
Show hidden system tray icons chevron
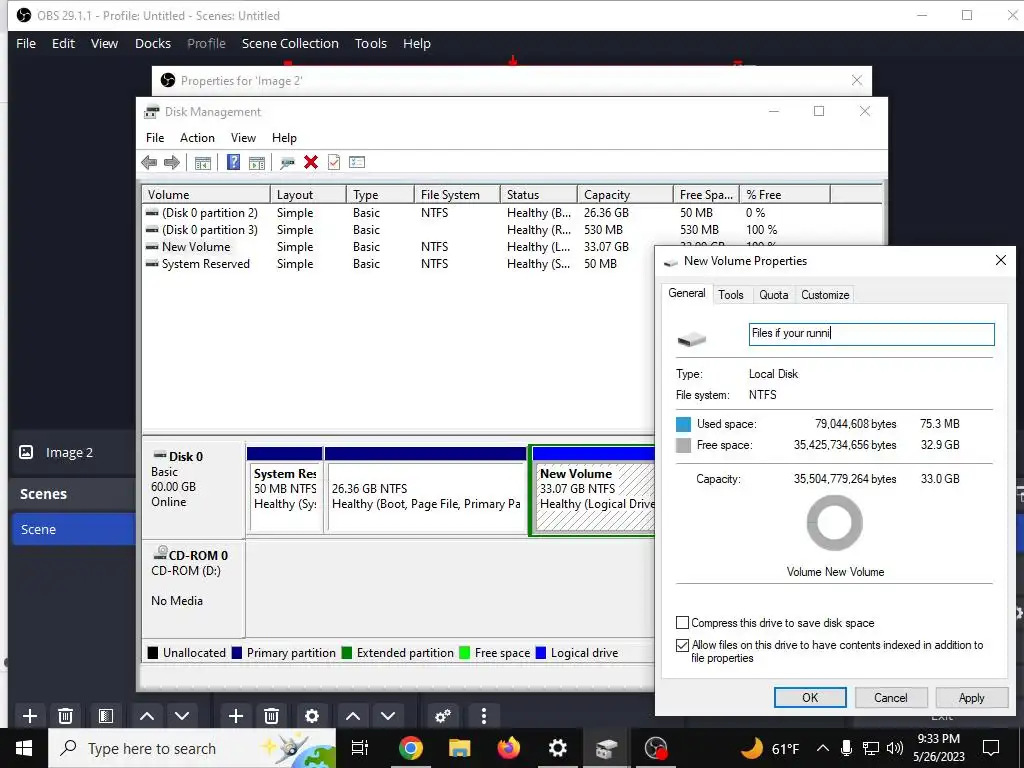tap(823, 748)
